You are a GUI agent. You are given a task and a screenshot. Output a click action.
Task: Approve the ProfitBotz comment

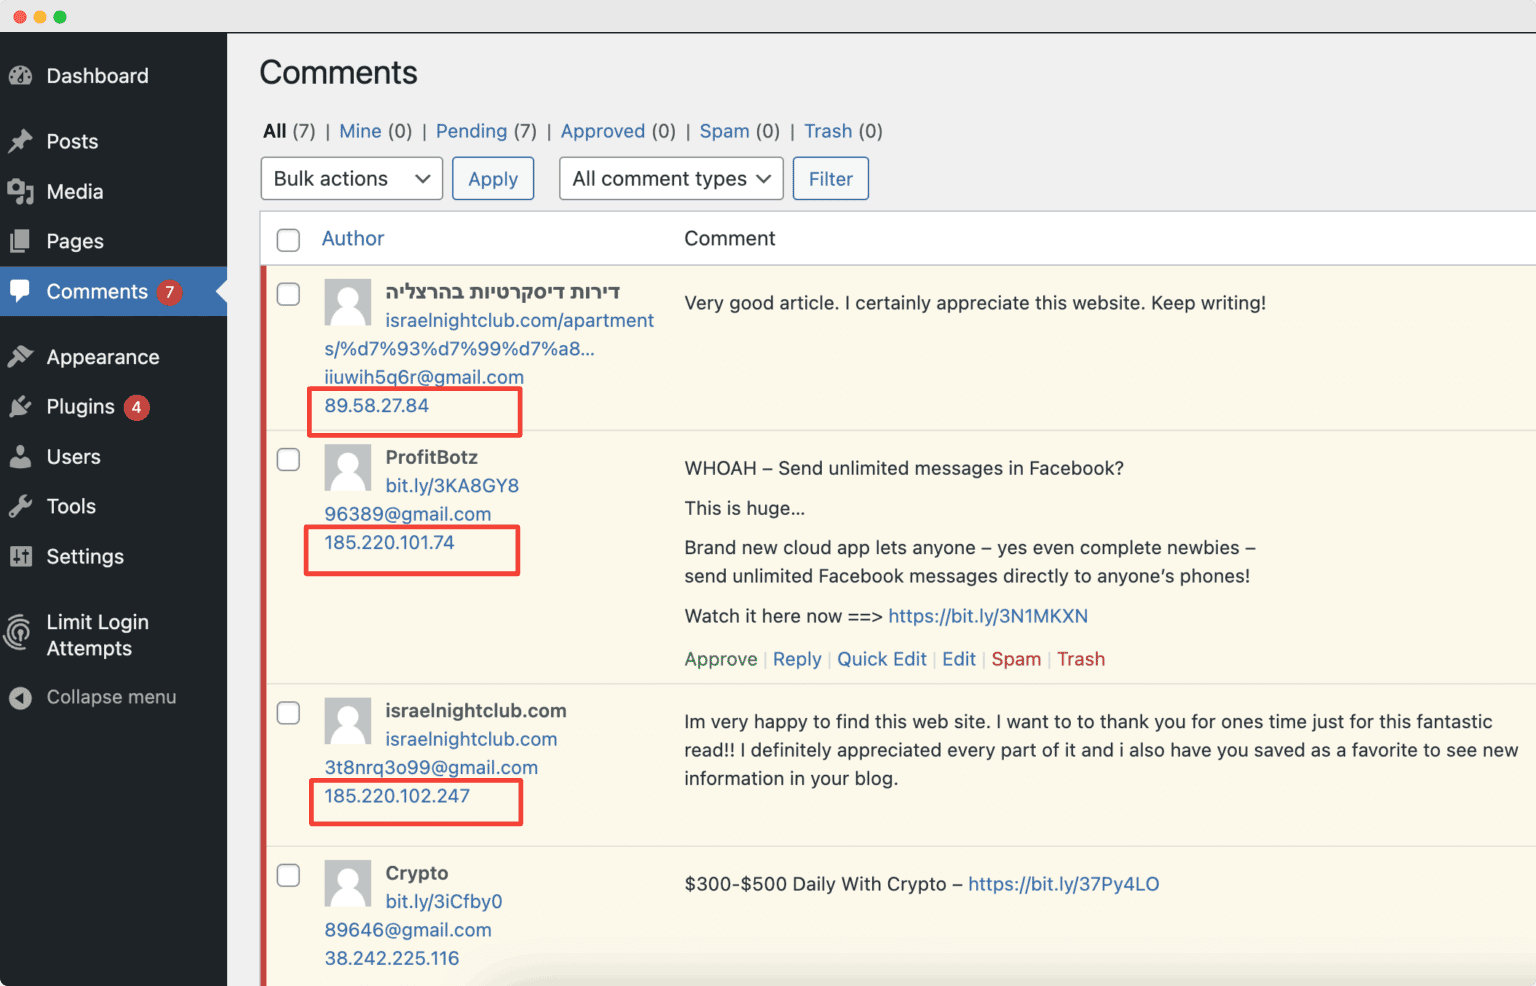[720, 659]
